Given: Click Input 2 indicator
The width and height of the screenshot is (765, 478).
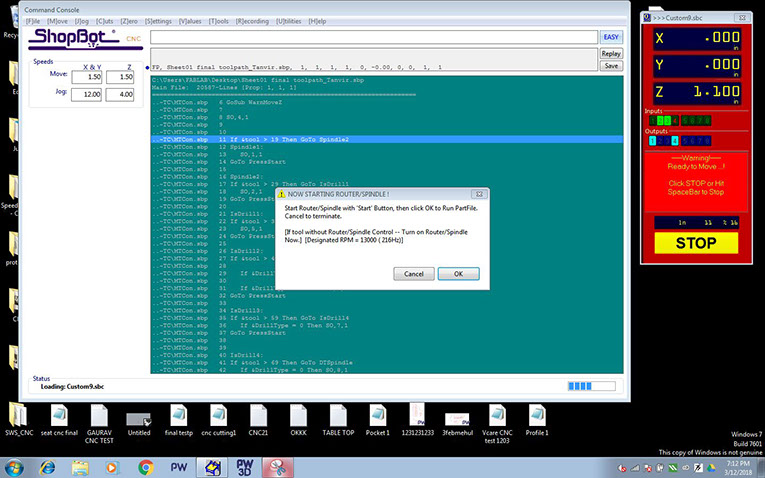Looking at the screenshot, I should pyautogui.click(x=660, y=120).
